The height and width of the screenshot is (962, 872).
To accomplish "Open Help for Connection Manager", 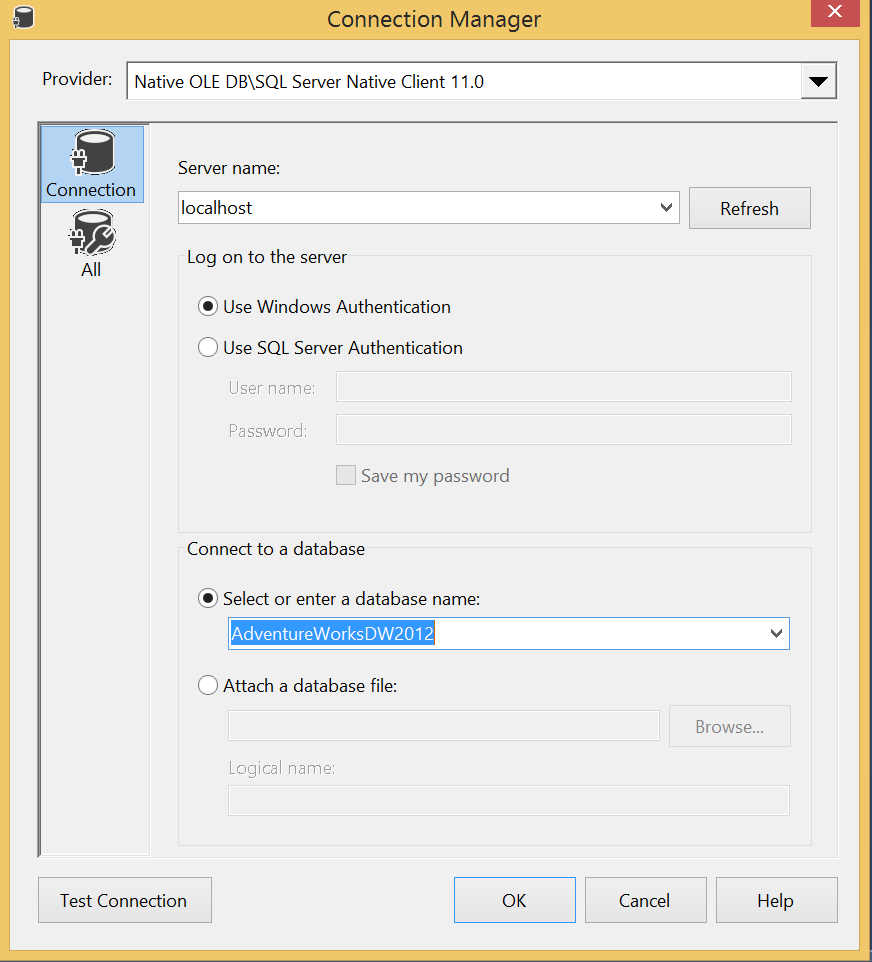I will pos(776,900).
